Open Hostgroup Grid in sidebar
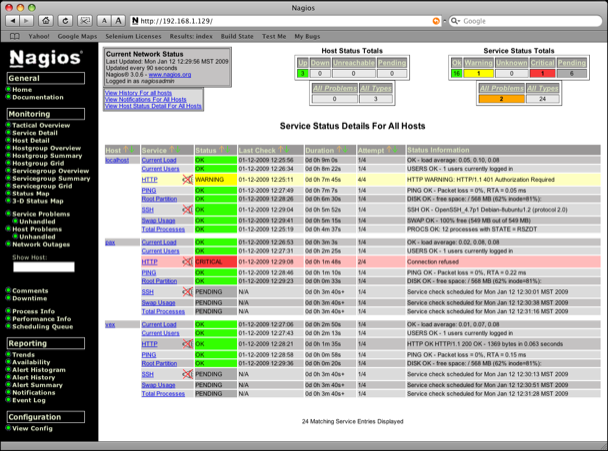The width and height of the screenshot is (608, 451). coord(38,163)
